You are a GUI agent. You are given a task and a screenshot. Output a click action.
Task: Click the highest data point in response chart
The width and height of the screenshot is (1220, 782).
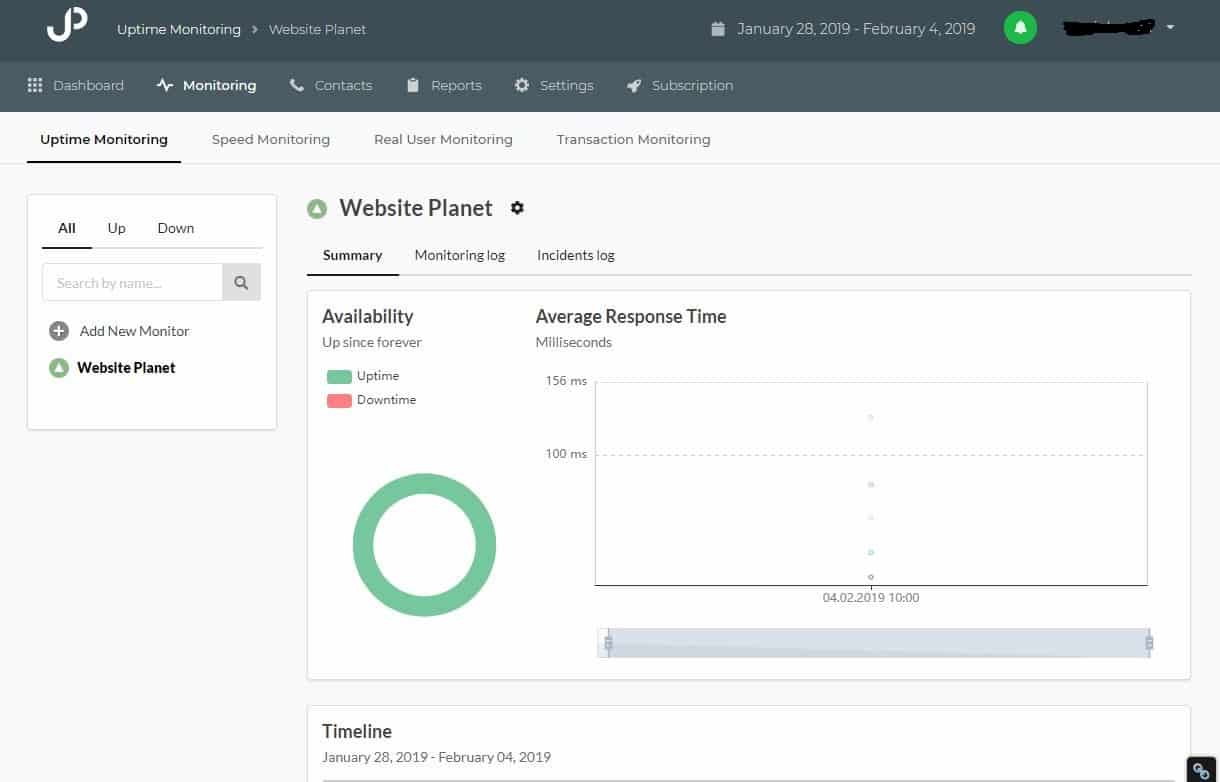(871, 417)
